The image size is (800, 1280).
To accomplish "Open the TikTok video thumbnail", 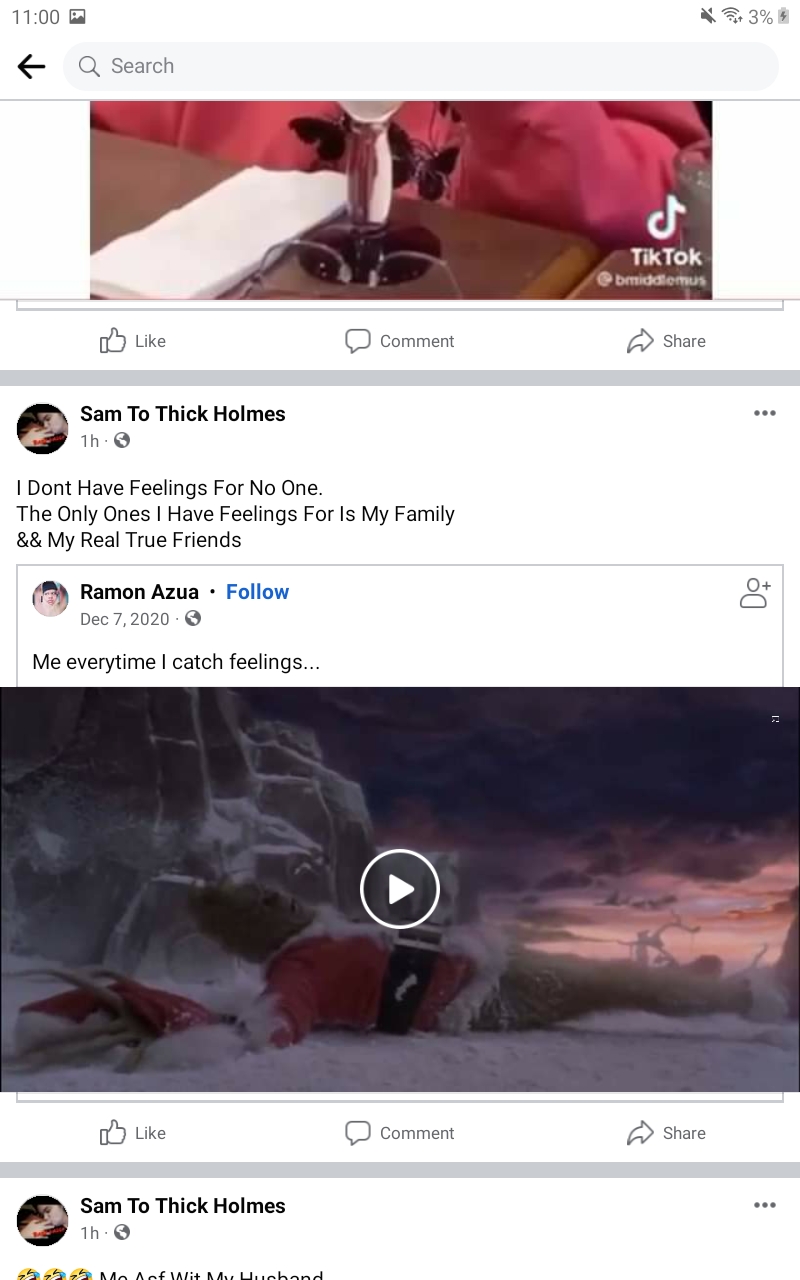I will click(x=400, y=200).
